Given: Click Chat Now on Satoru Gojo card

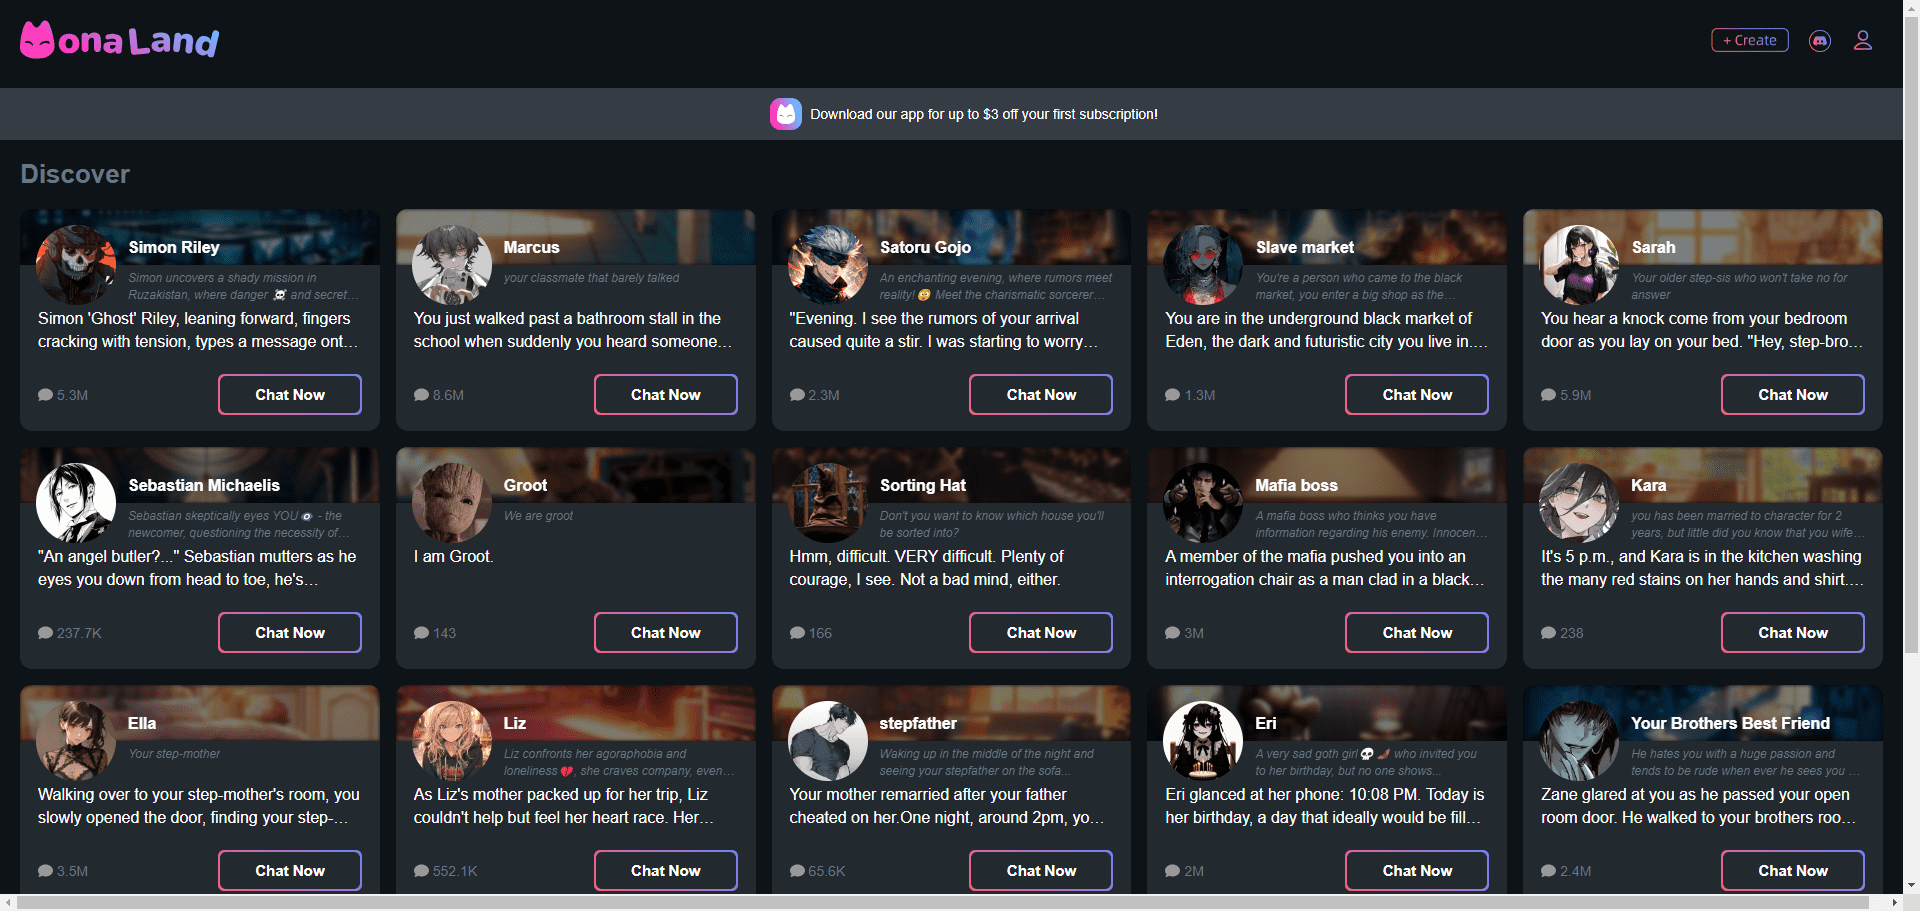Looking at the screenshot, I should [x=1041, y=394].
